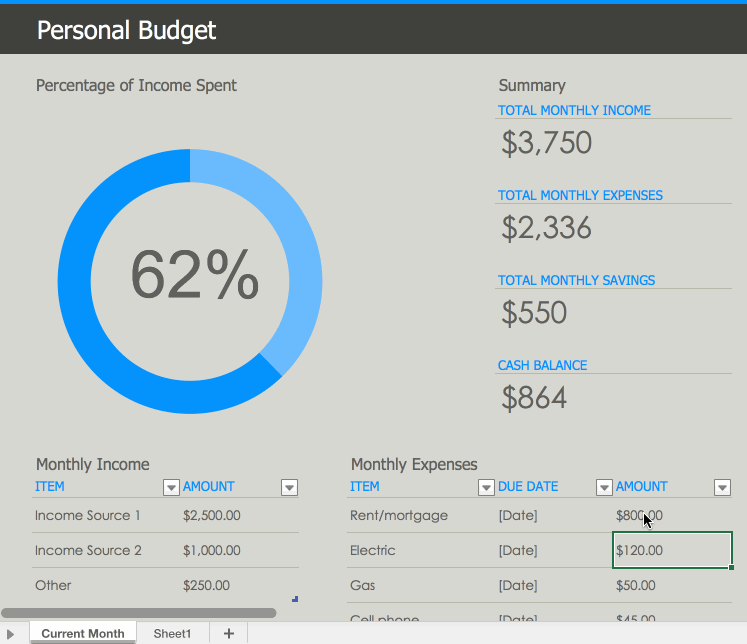Click the Monthly Income table heading
The width and height of the screenshot is (747, 644).
tap(93, 464)
